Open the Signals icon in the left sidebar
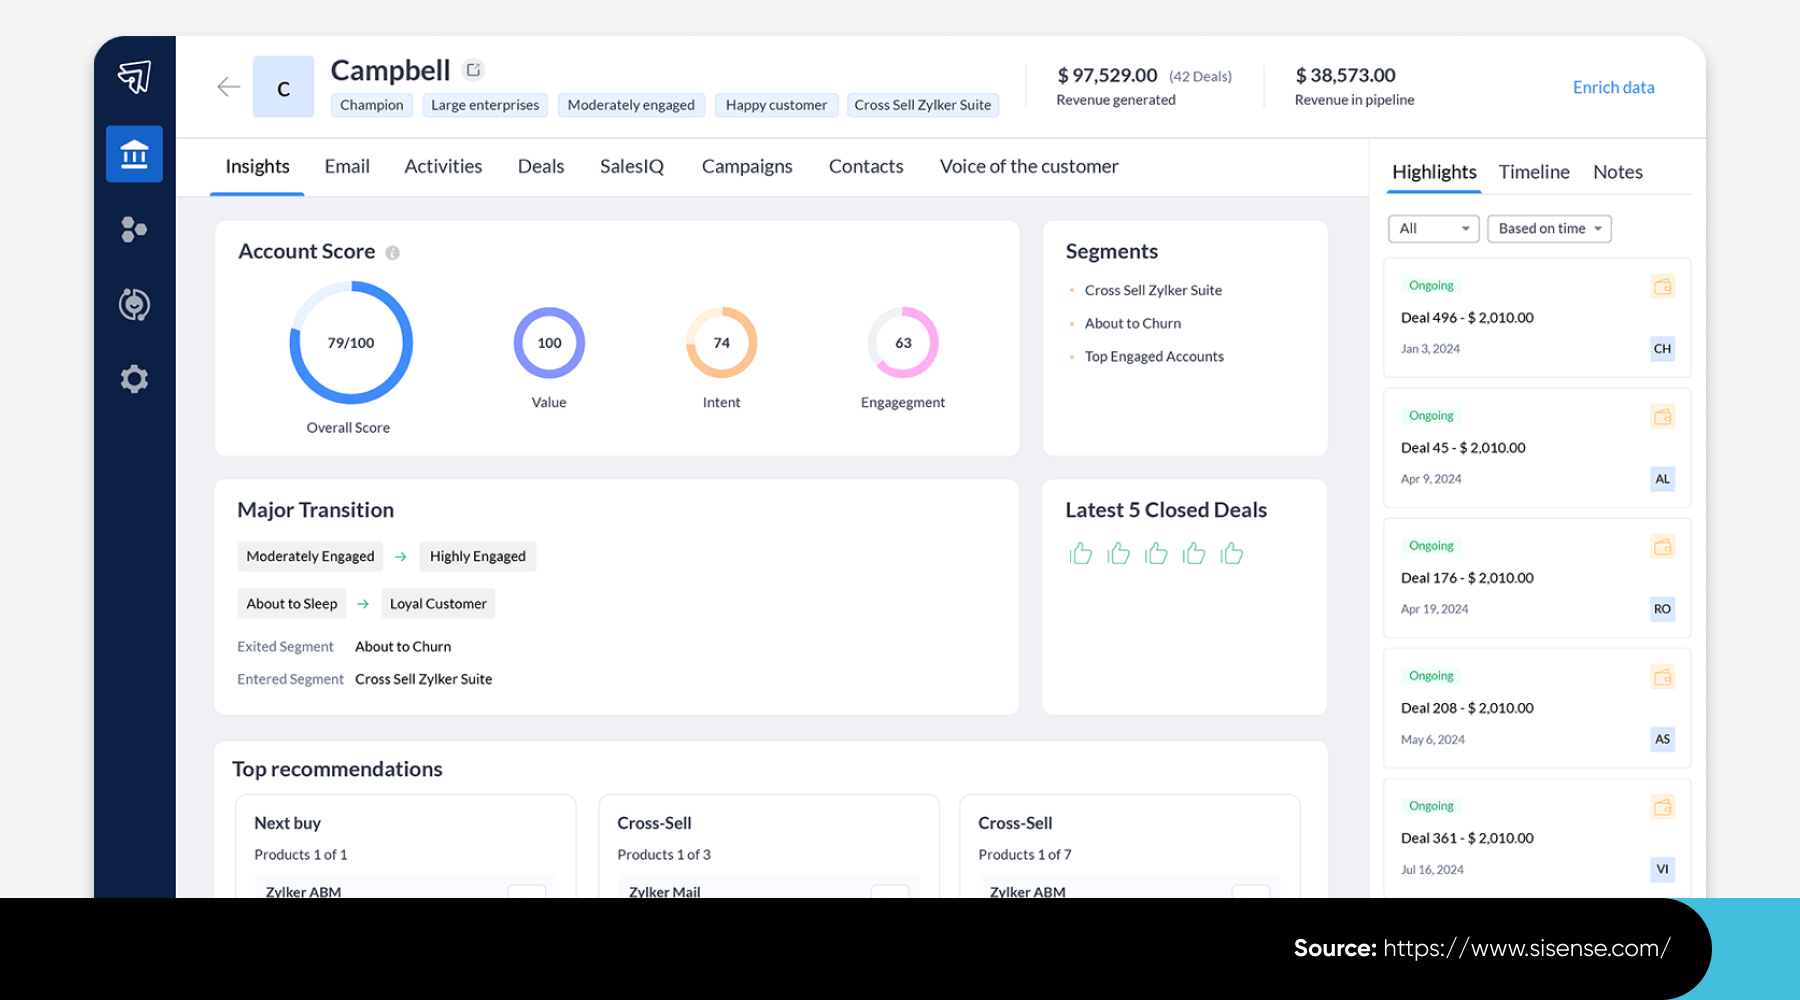Image resolution: width=1800 pixels, height=1000 pixels. (x=134, y=304)
